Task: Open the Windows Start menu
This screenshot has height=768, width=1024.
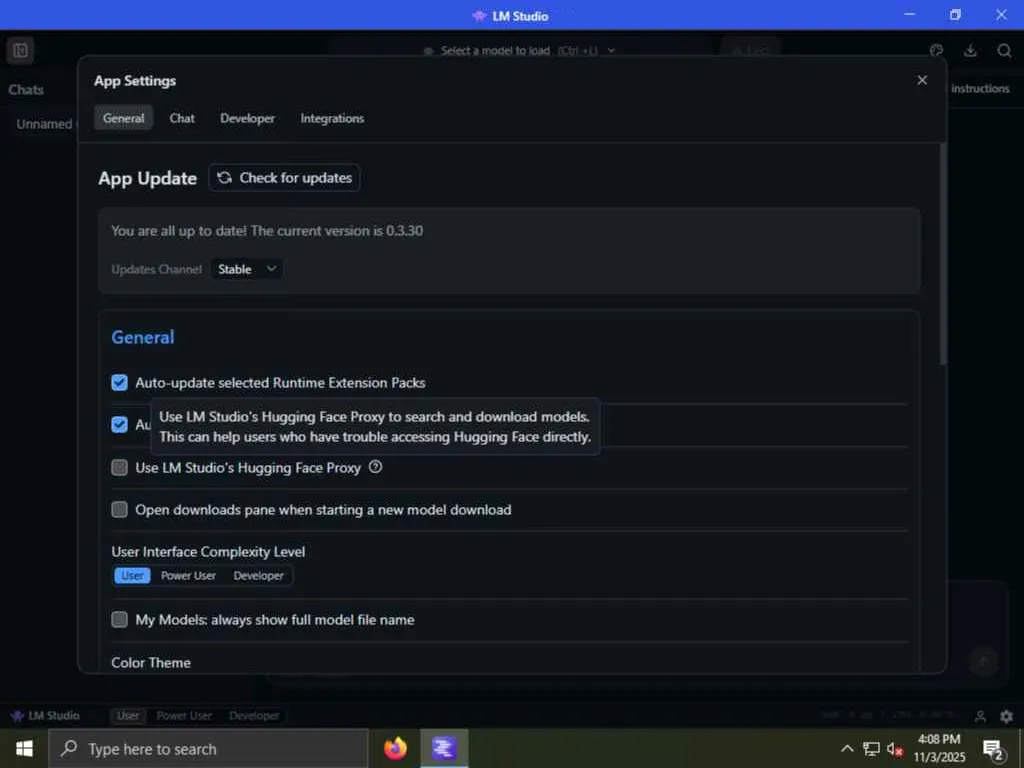Action: coord(24,748)
